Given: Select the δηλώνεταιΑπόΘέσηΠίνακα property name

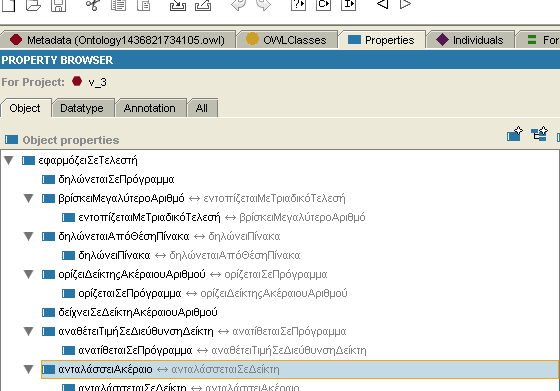Looking at the screenshot, I should click(124, 236).
